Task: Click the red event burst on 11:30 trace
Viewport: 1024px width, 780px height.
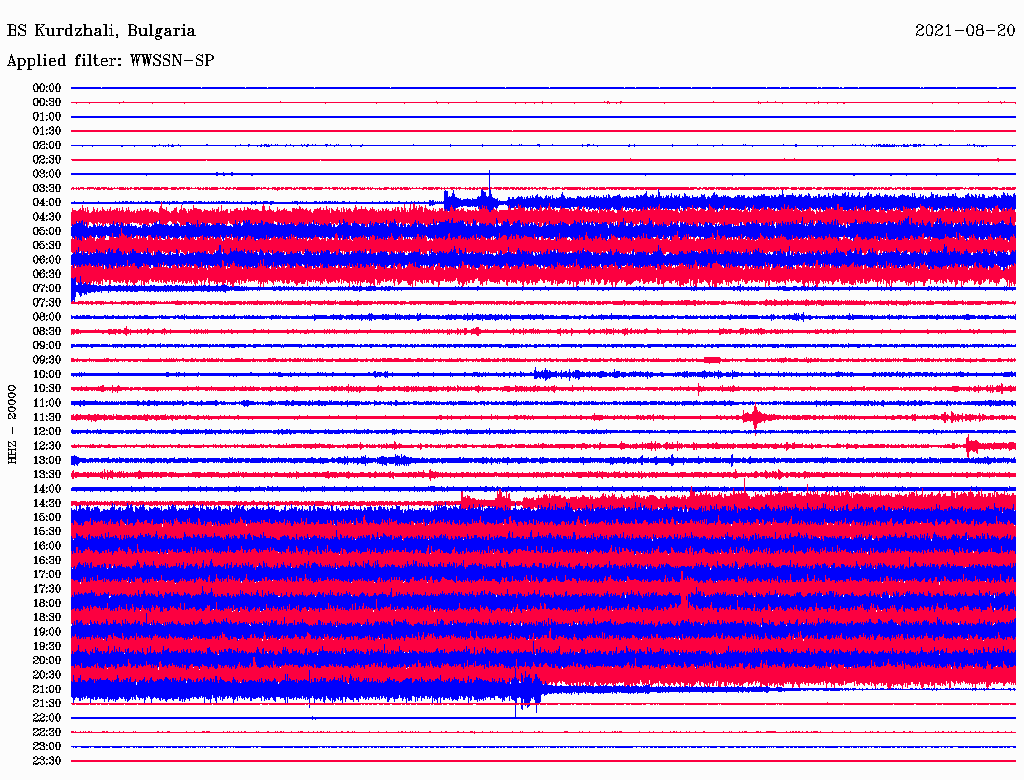Action: [756, 417]
